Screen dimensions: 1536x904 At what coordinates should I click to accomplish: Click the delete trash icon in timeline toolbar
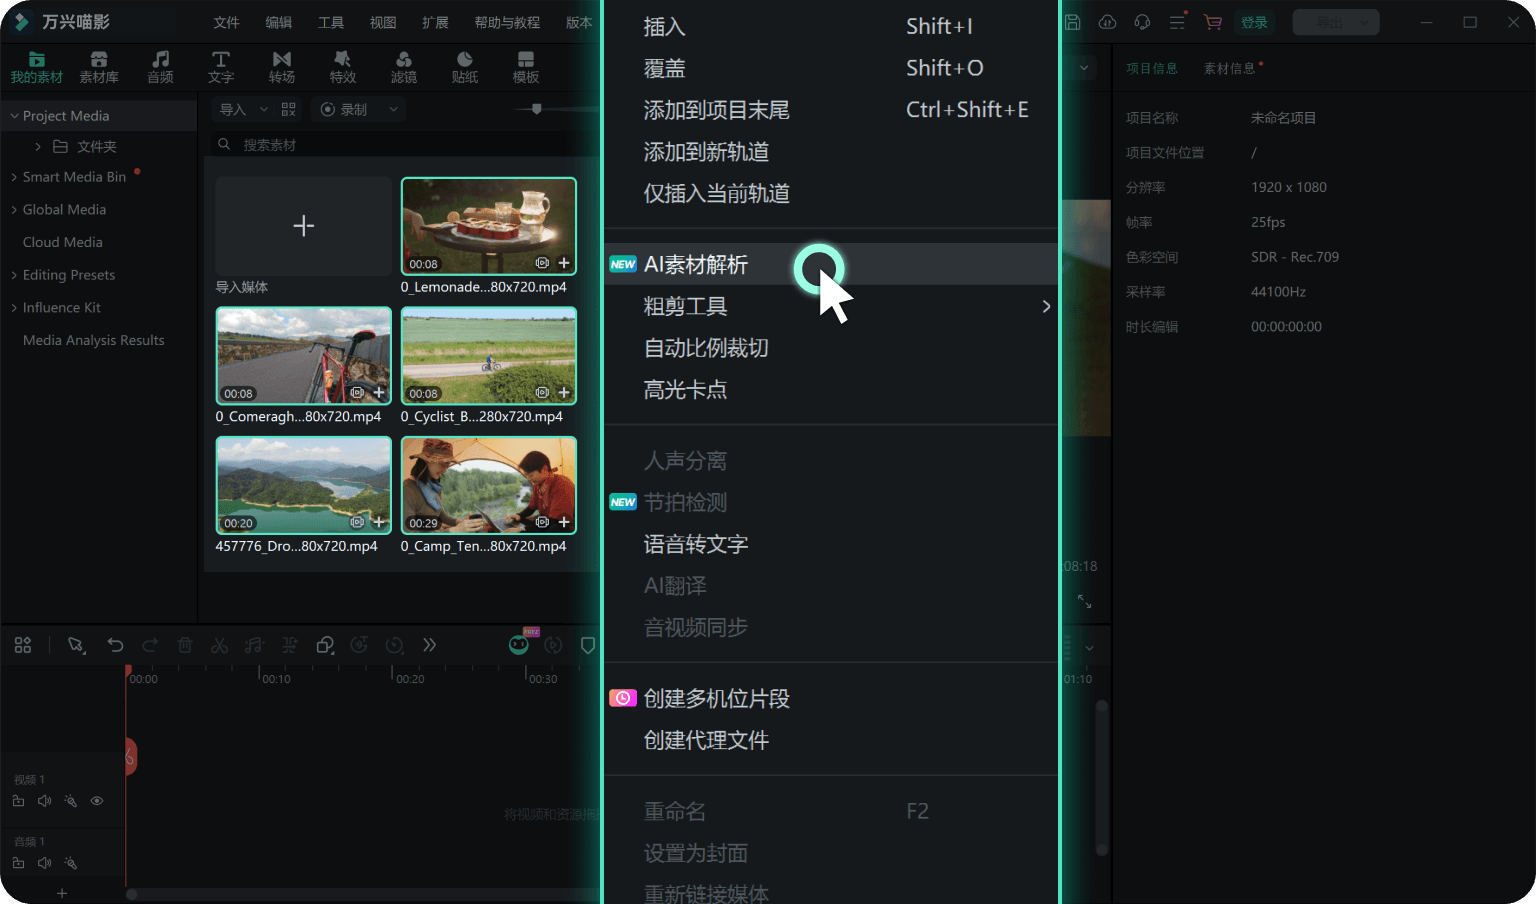coord(185,645)
